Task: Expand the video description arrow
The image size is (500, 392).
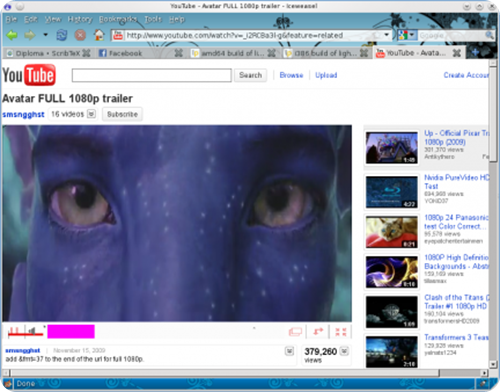Action: [289, 351]
